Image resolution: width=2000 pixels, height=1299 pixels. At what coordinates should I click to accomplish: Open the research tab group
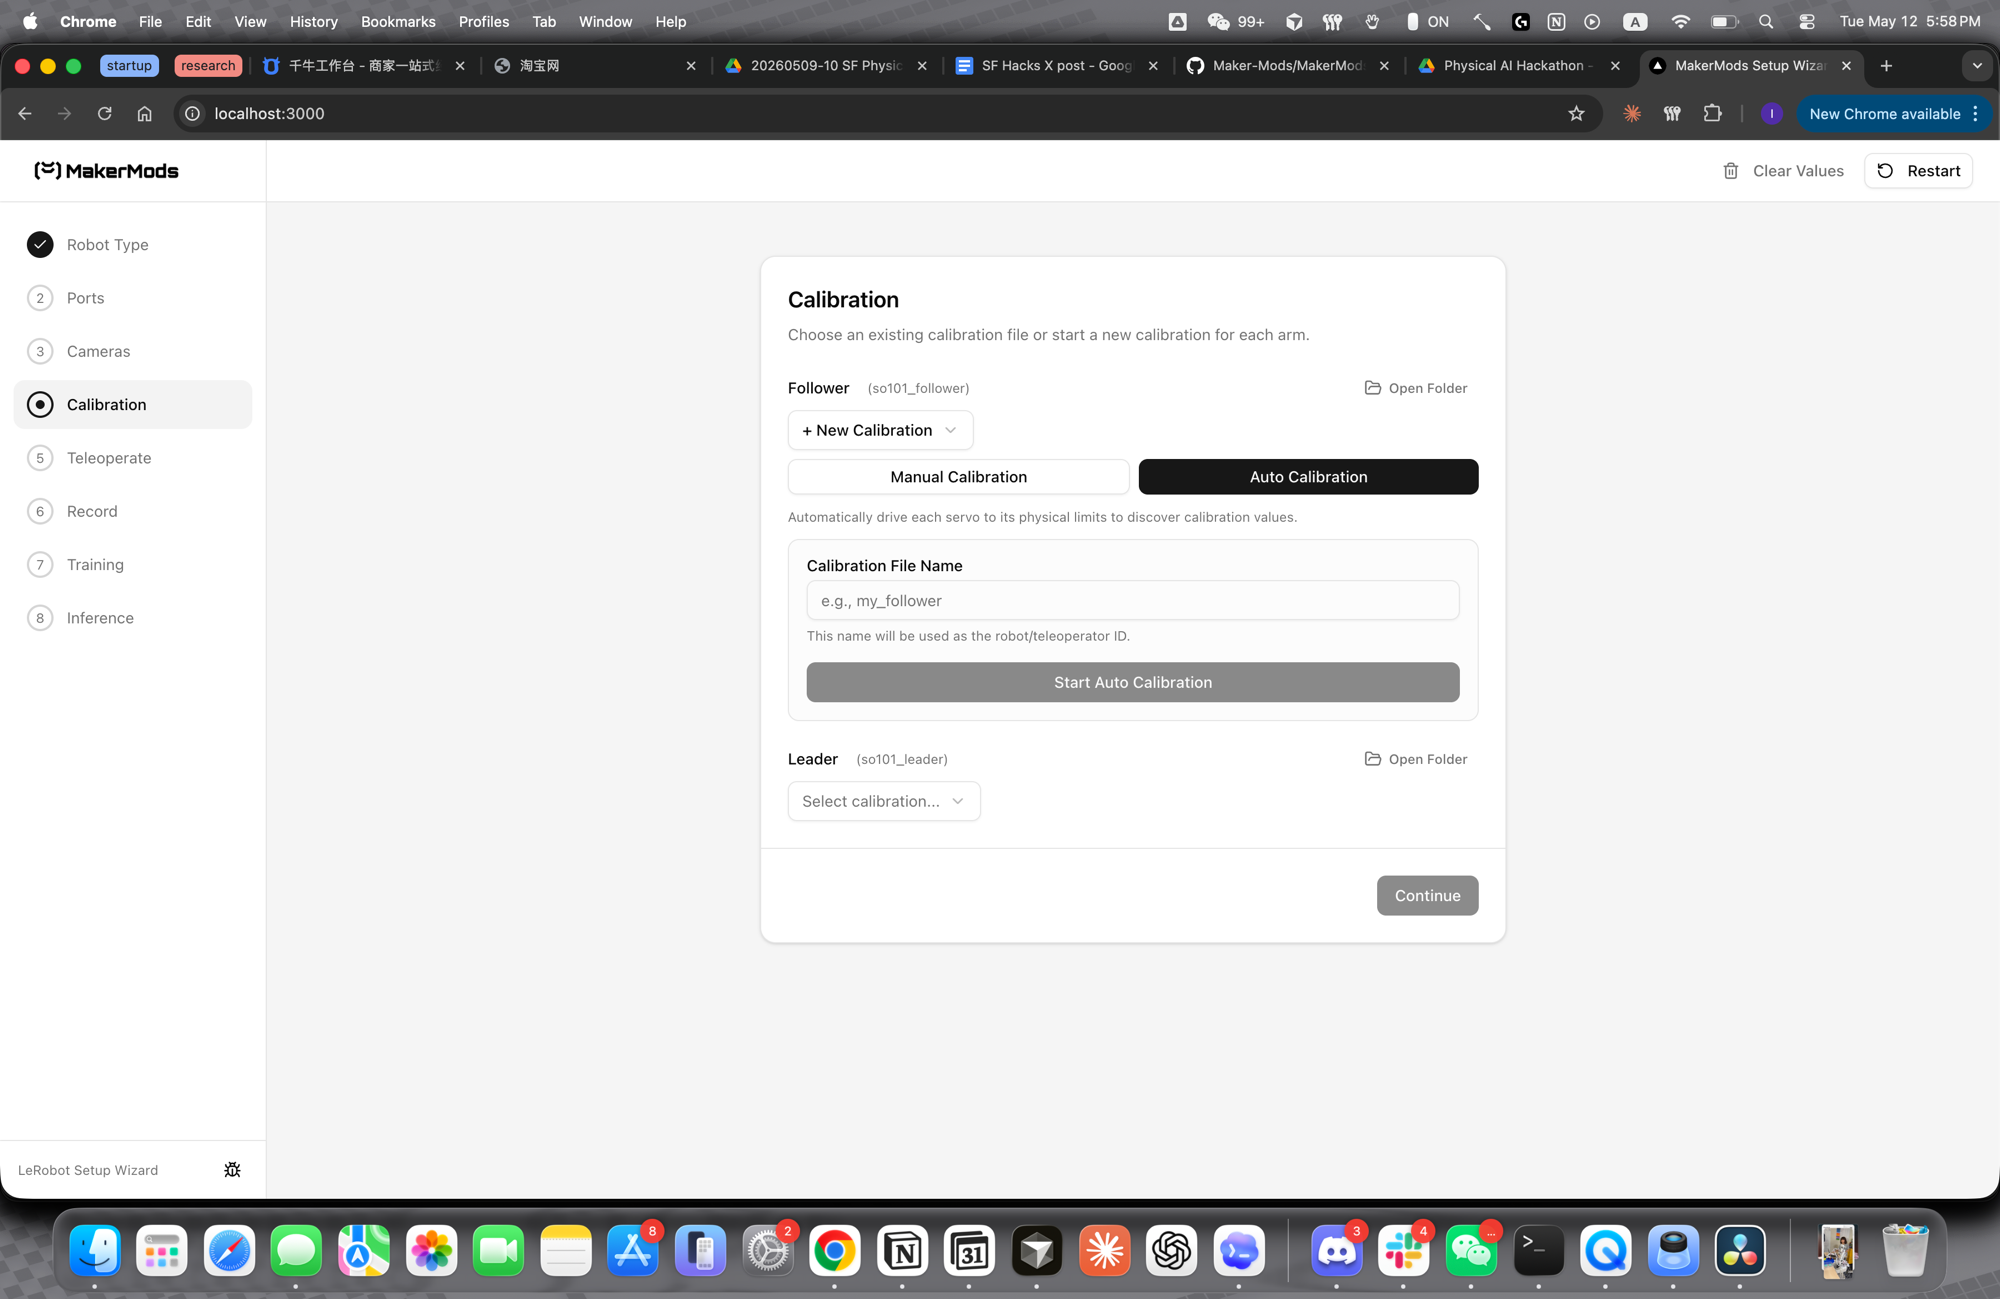click(x=208, y=66)
